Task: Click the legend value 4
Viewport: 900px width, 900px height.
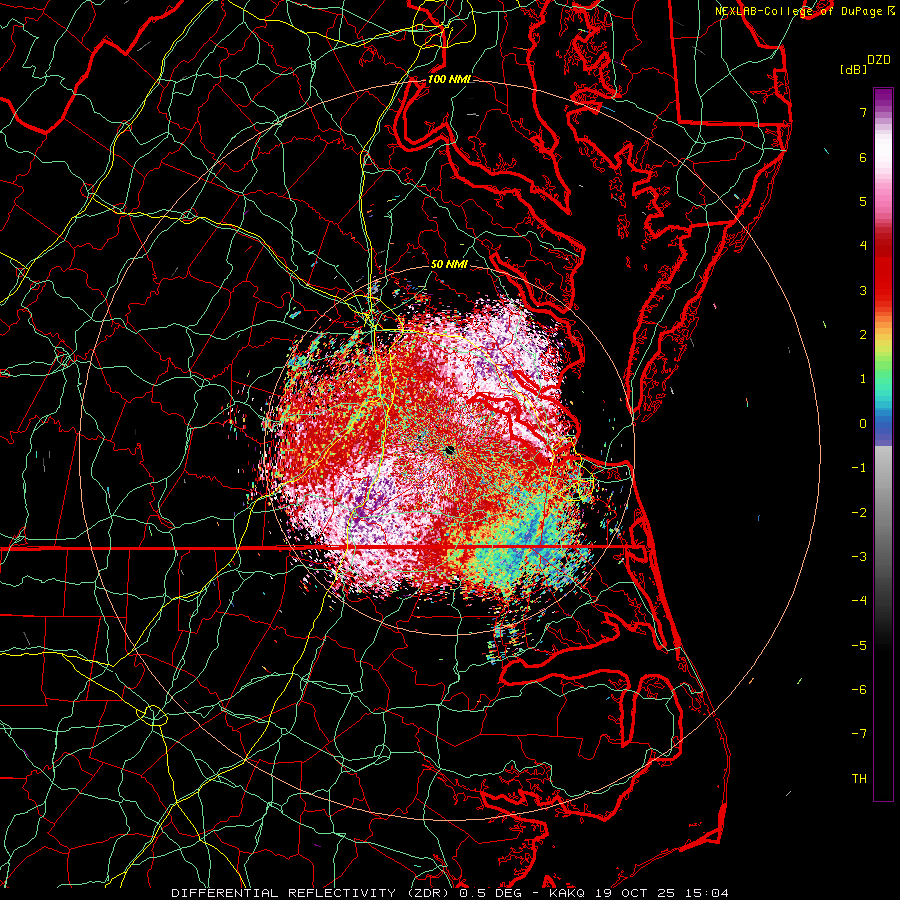Action: [863, 246]
